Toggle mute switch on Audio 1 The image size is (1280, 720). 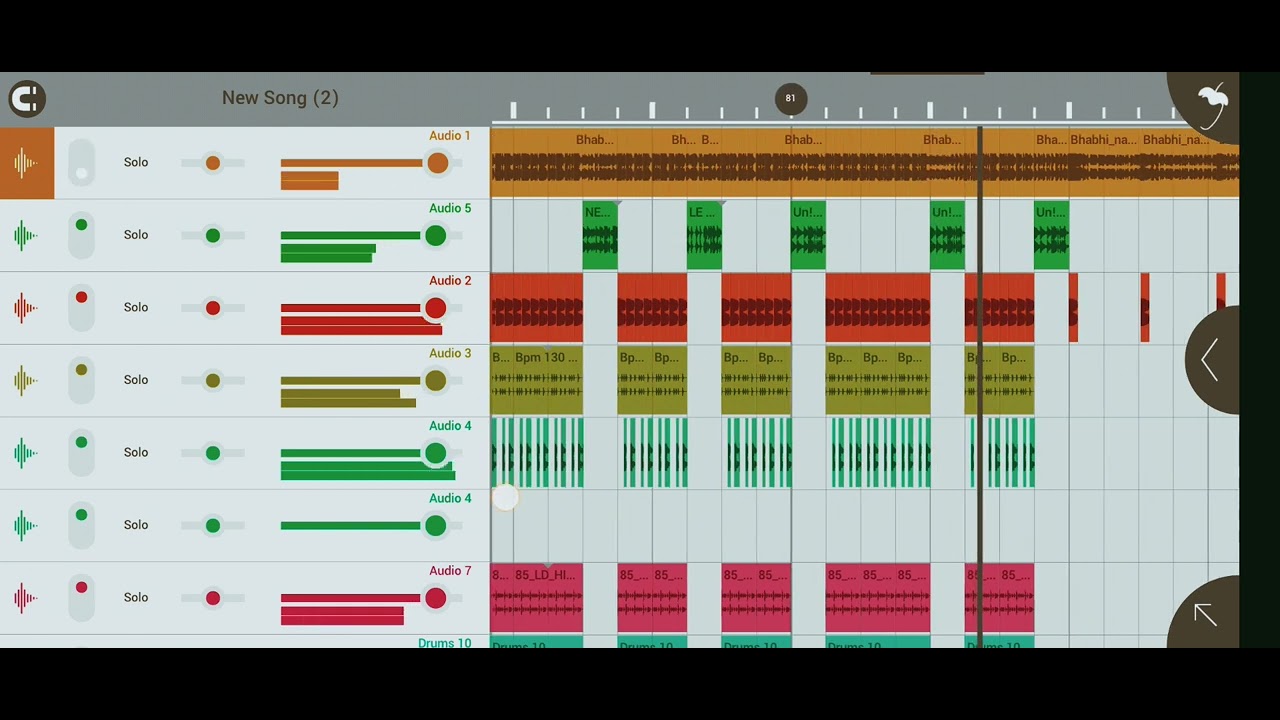(81, 163)
